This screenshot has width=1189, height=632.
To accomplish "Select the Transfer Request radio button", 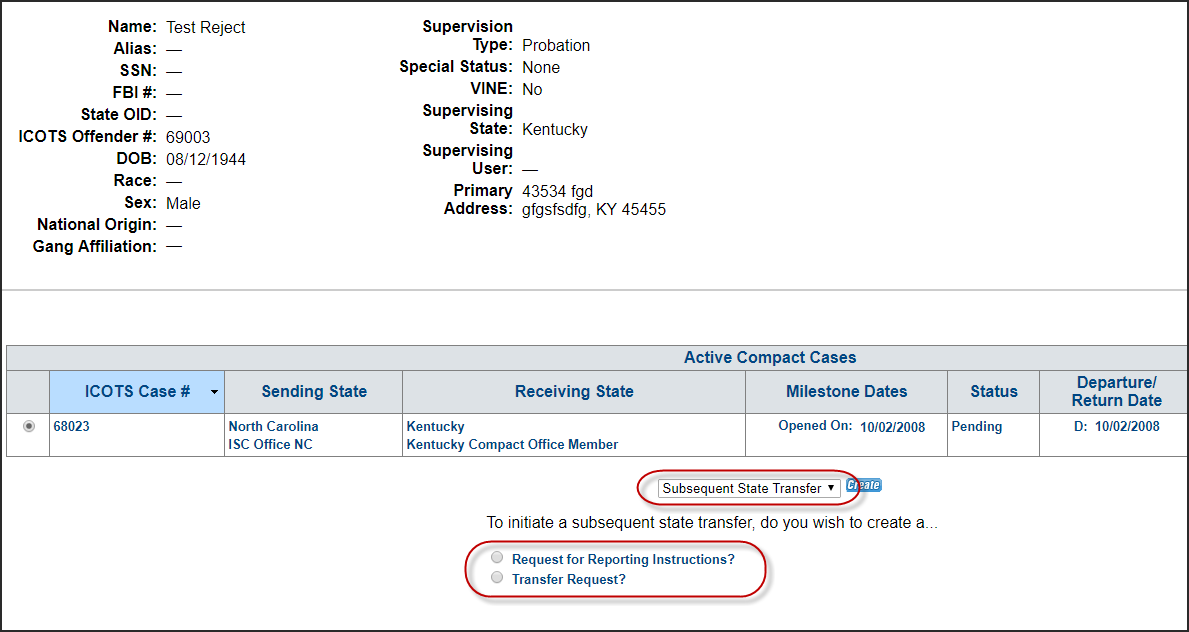I will click(x=497, y=578).
